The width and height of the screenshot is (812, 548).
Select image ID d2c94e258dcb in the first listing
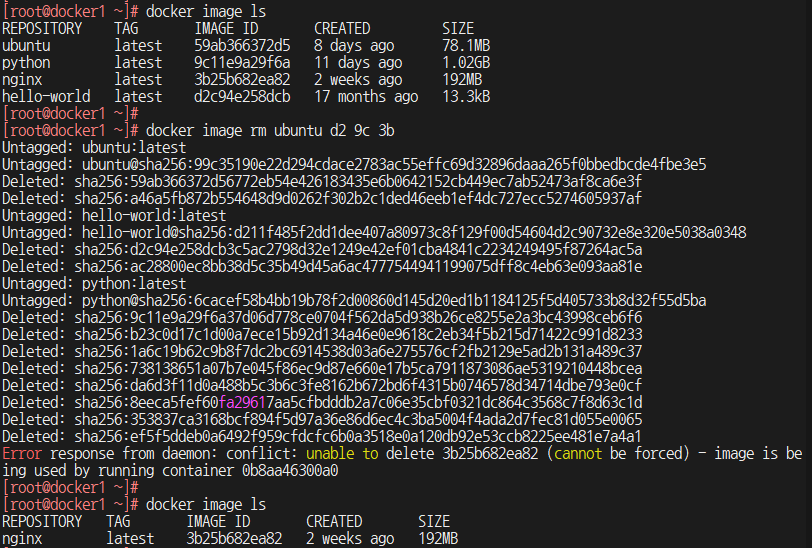242,97
